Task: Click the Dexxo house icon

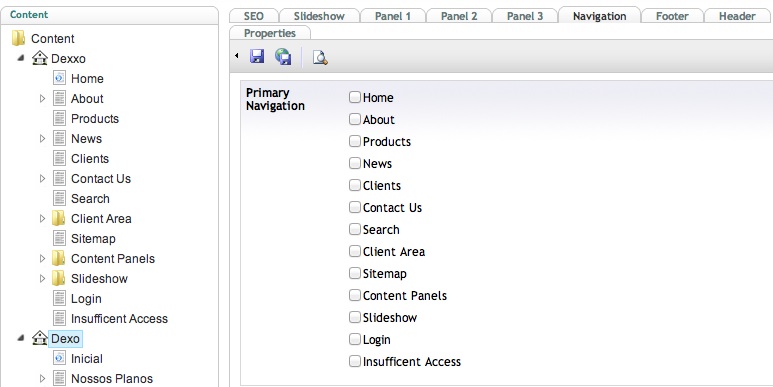Action: point(39,58)
